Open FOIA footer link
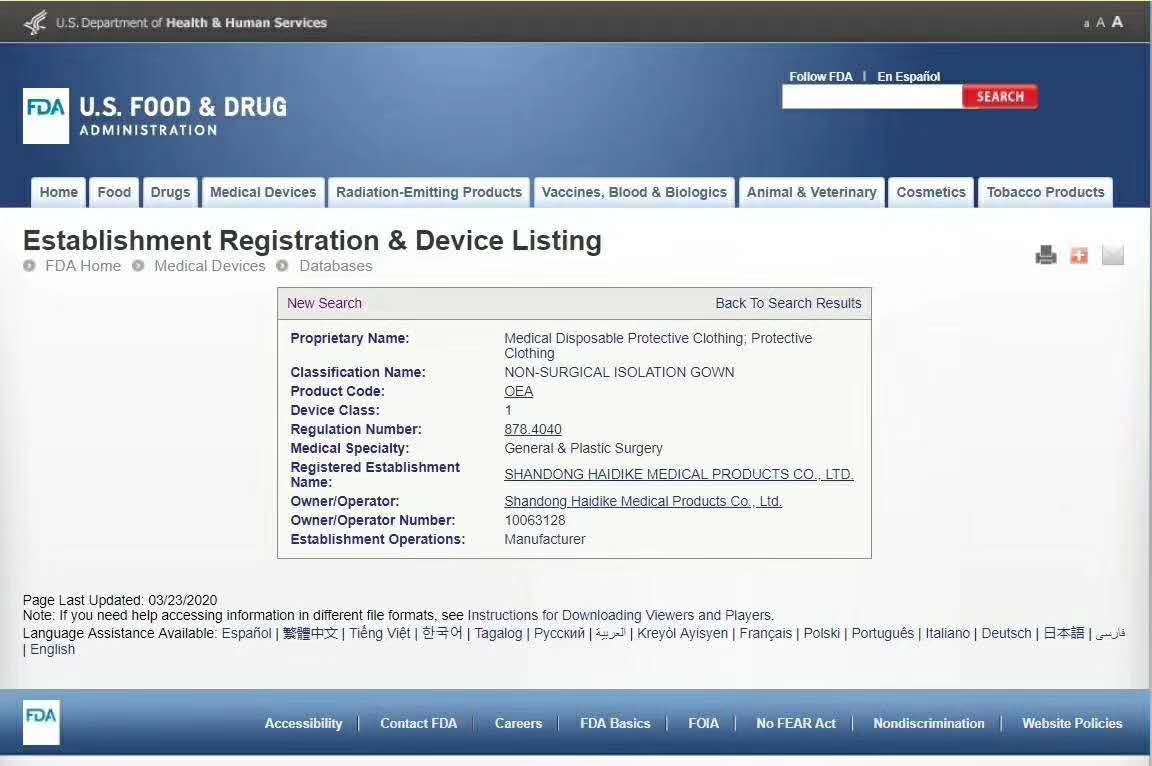1152x766 pixels. (703, 723)
